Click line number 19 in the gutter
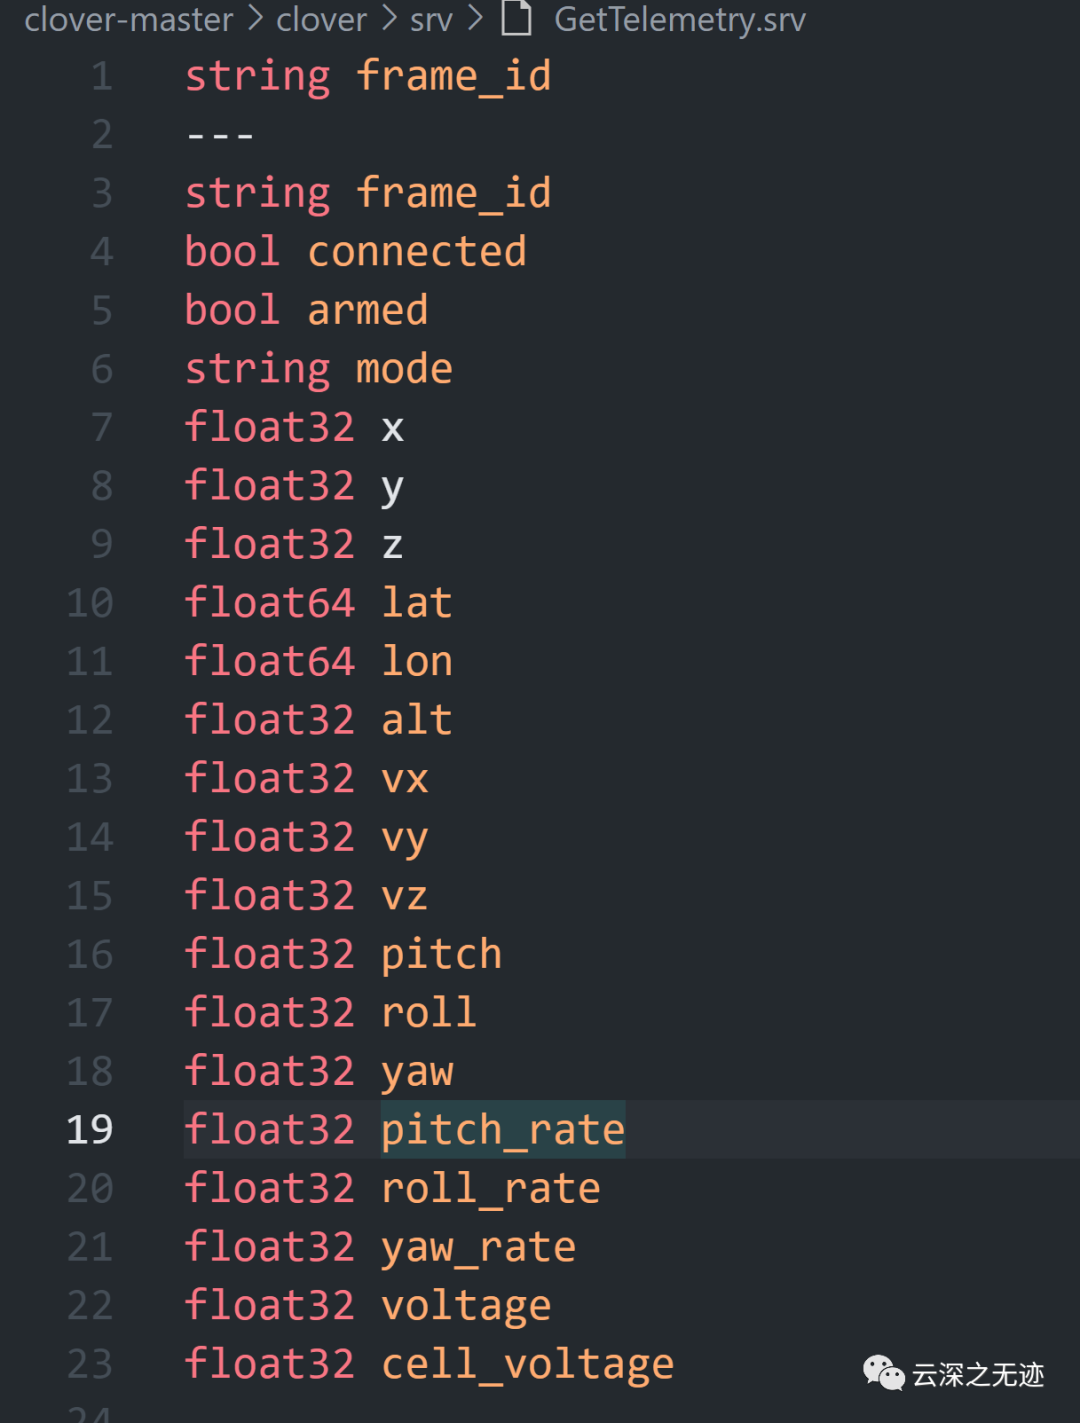Viewport: 1080px width, 1423px height. pyautogui.click(x=90, y=1130)
